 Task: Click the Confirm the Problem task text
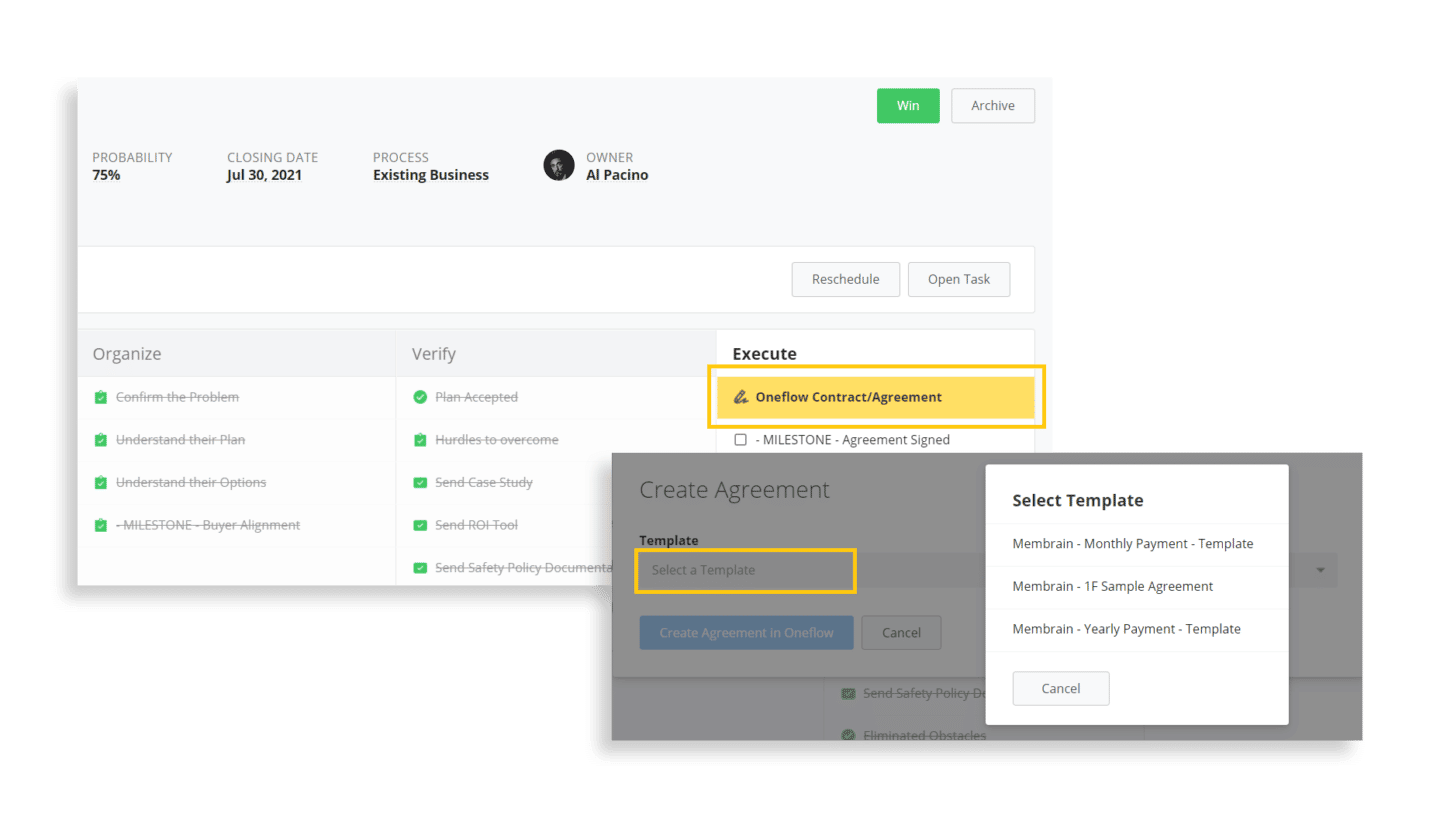[177, 397]
